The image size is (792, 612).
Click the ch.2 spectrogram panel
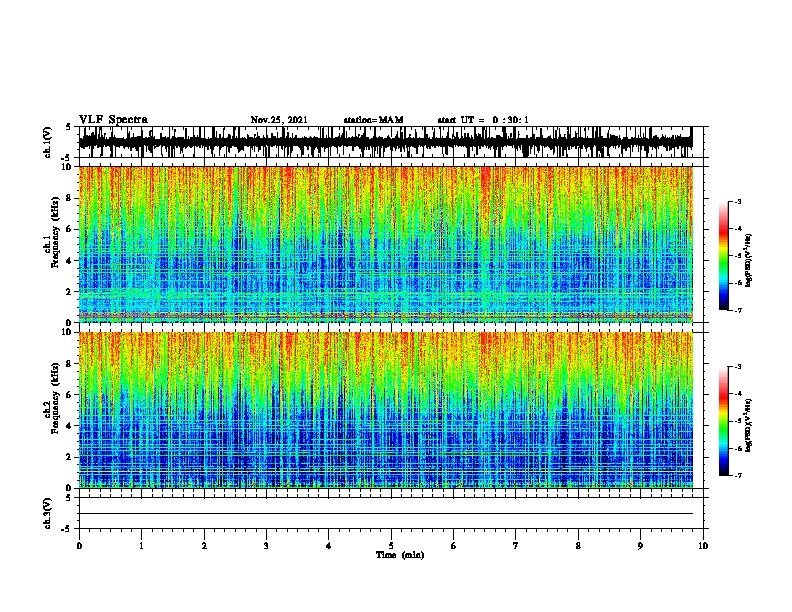pos(385,410)
